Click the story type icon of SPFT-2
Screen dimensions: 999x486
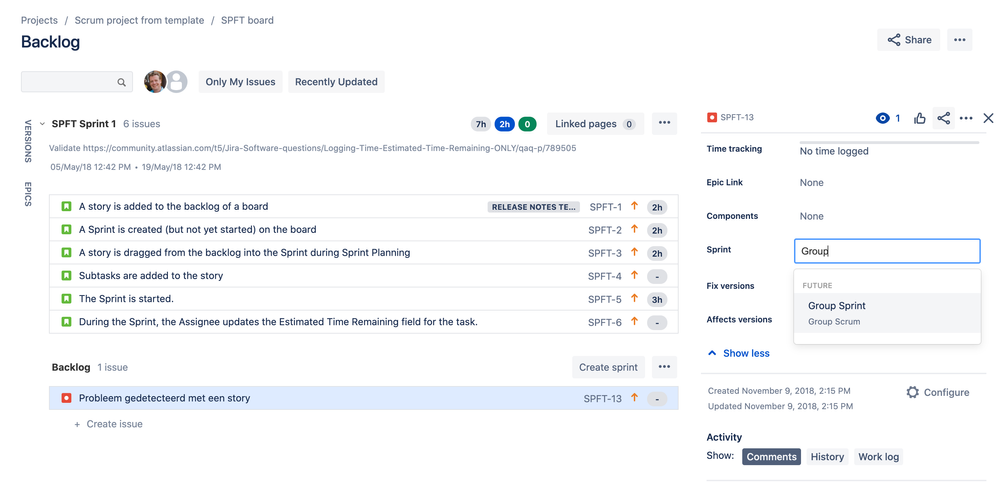(66, 229)
